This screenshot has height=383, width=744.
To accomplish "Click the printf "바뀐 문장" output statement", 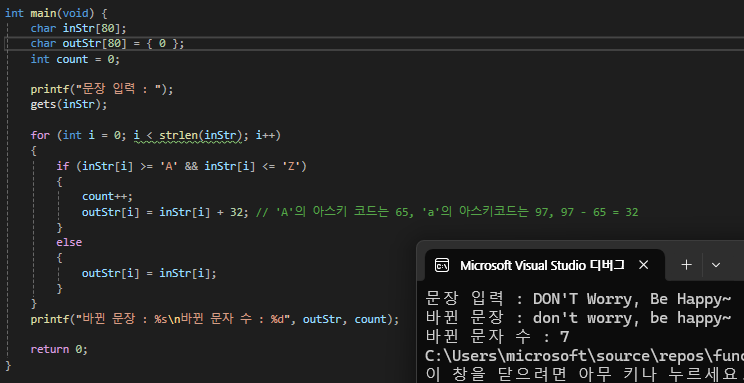I will (215, 319).
